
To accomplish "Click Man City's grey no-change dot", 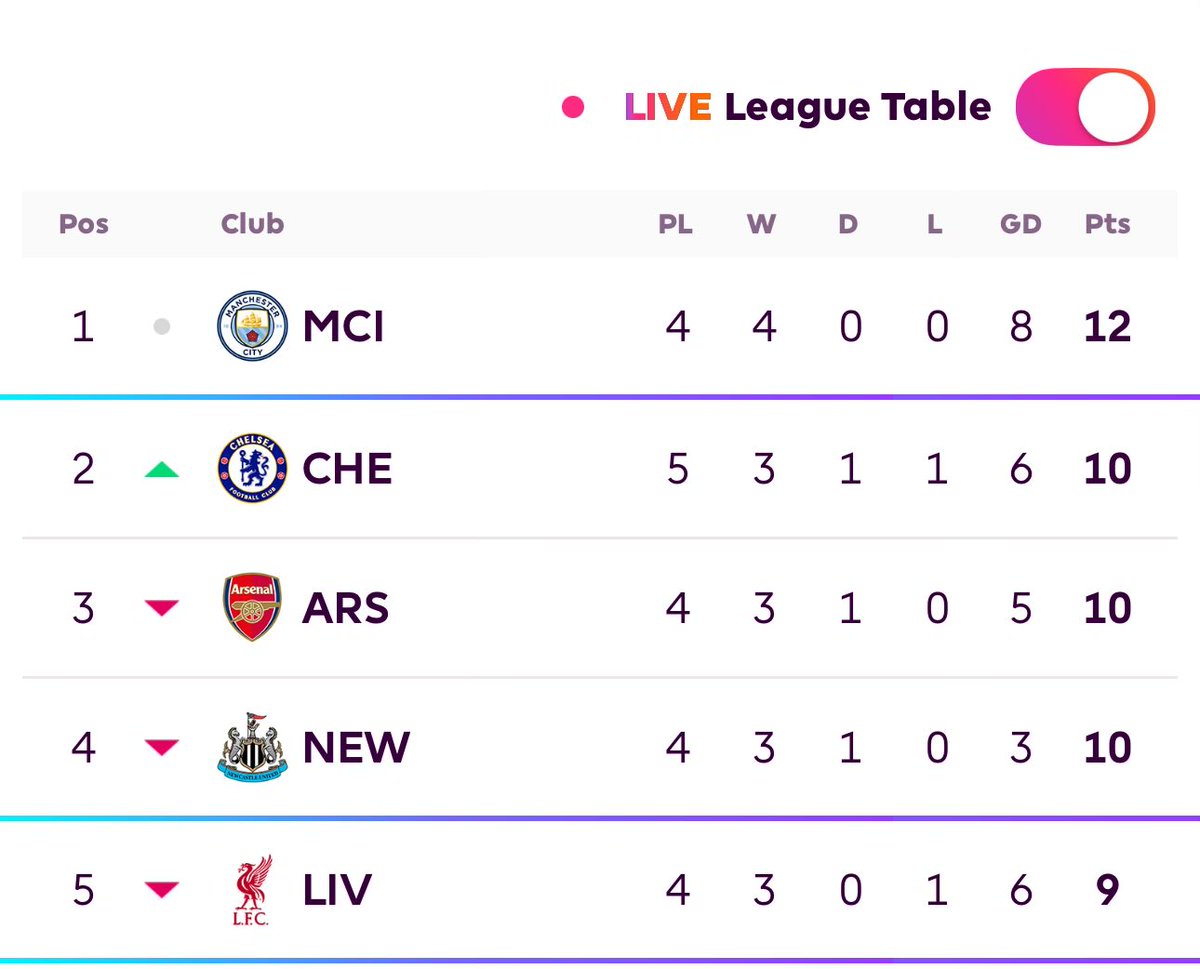I will (x=162, y=327).
